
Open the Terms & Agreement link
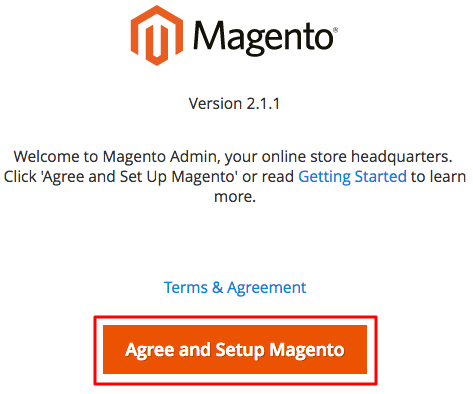point(235,287)
